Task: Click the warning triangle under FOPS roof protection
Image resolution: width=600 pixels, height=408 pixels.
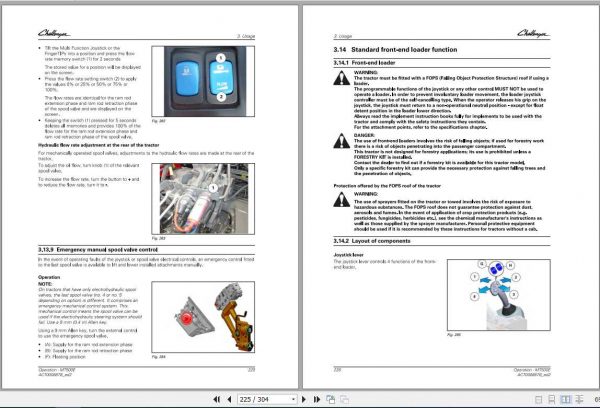Action: tap(341, 200)
